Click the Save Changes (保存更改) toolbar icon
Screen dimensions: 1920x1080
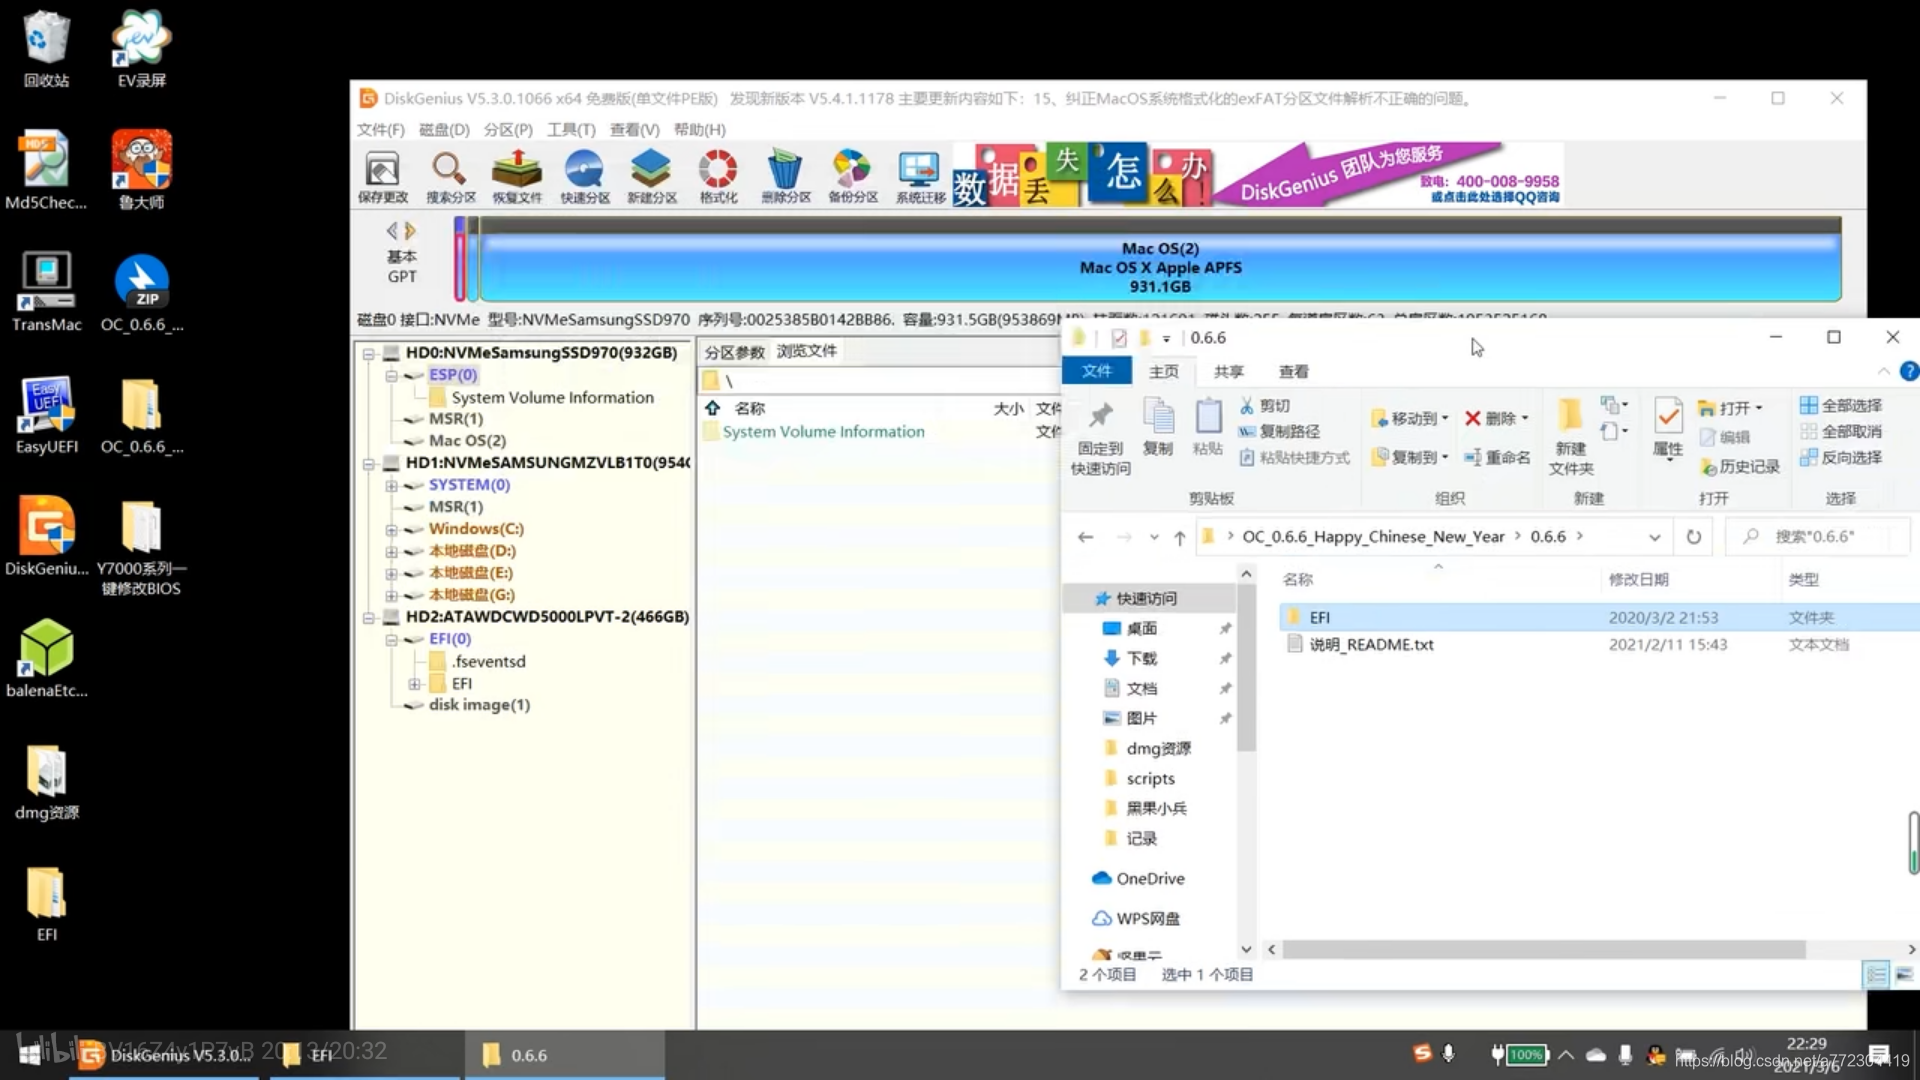[x=383, y=177]
